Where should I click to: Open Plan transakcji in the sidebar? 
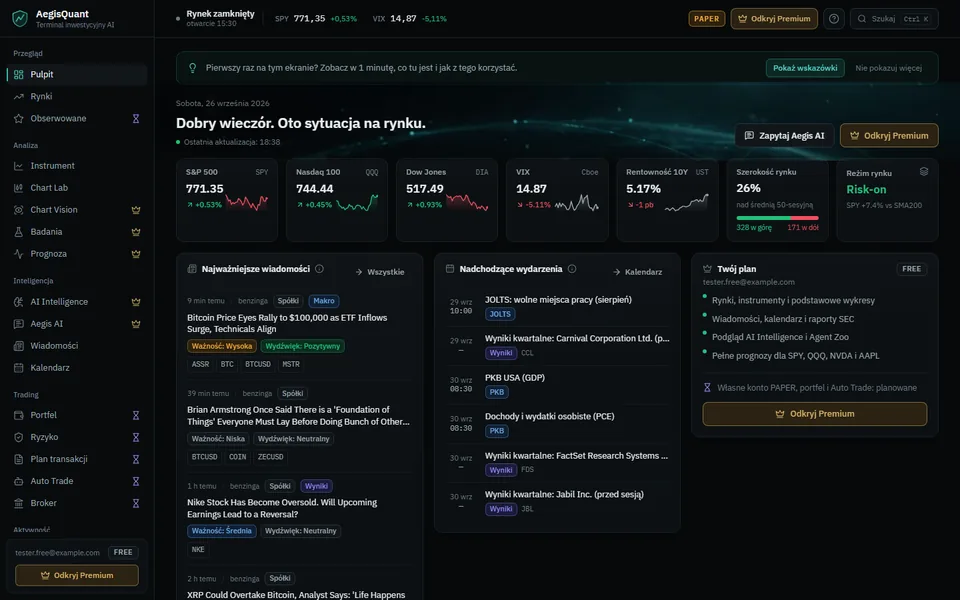77,459
